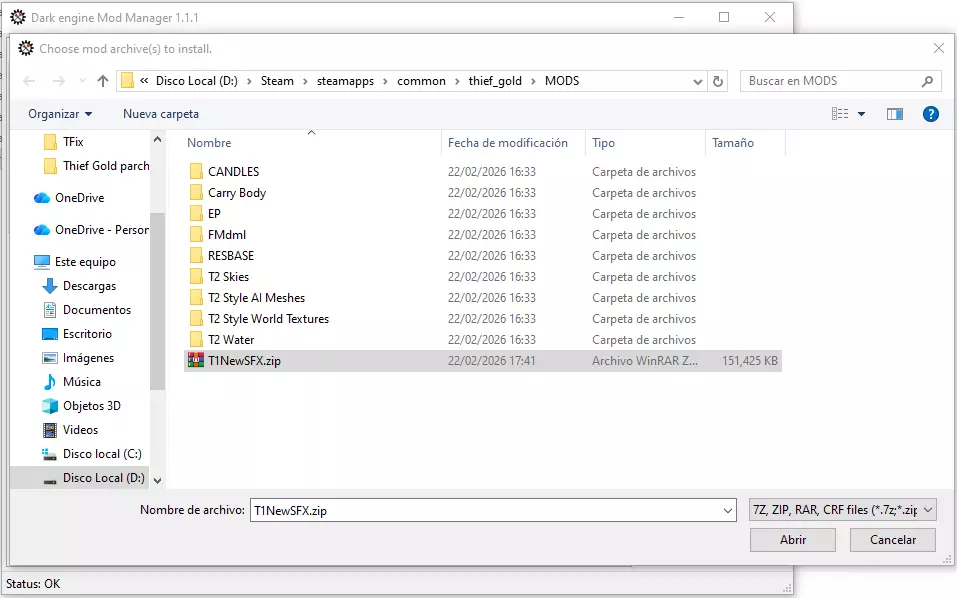This screenshot has height=598, width=957.
Task: Create a Nueva carpeta
Action: click(x=161, y=114)
